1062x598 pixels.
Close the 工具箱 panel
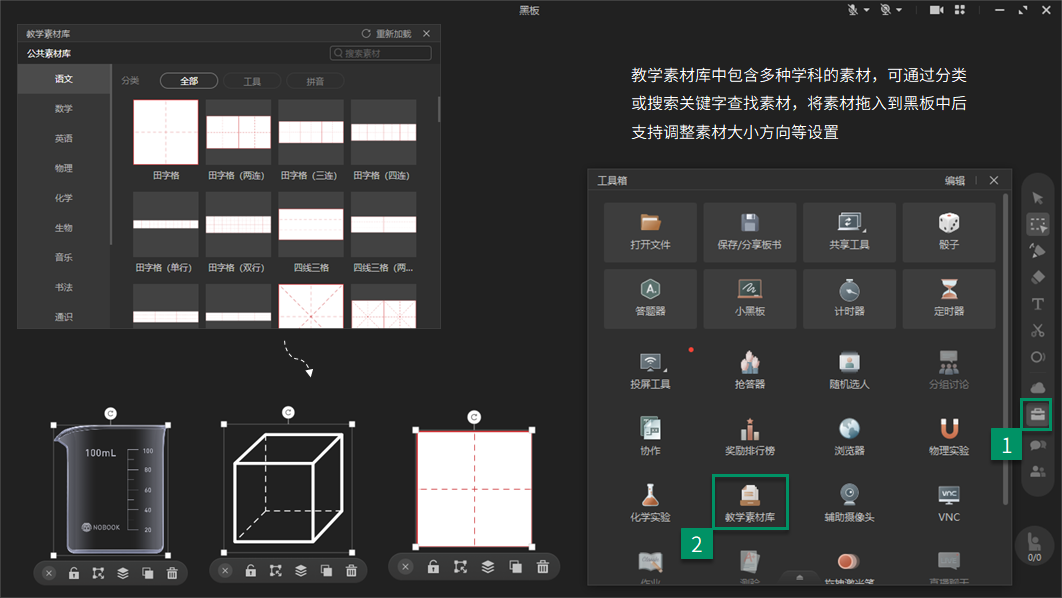pos(994,180)
